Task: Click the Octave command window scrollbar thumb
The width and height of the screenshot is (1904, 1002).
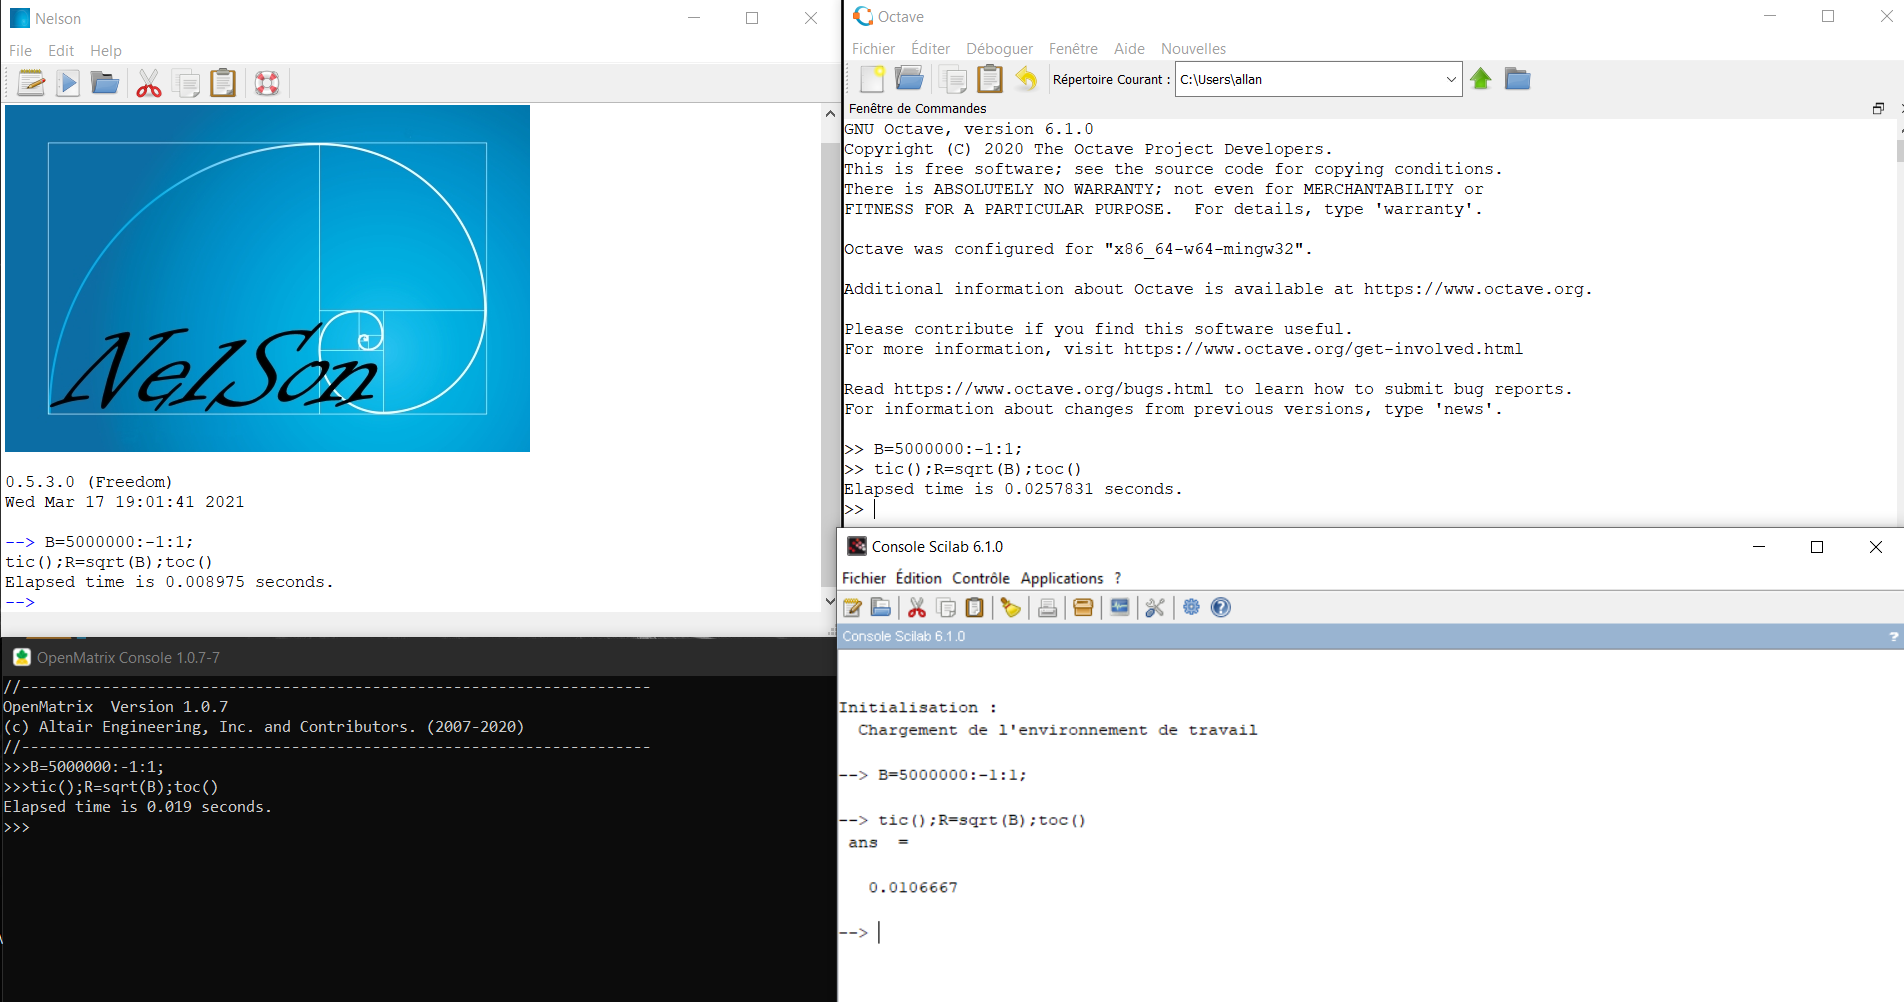Action: 1899,150
